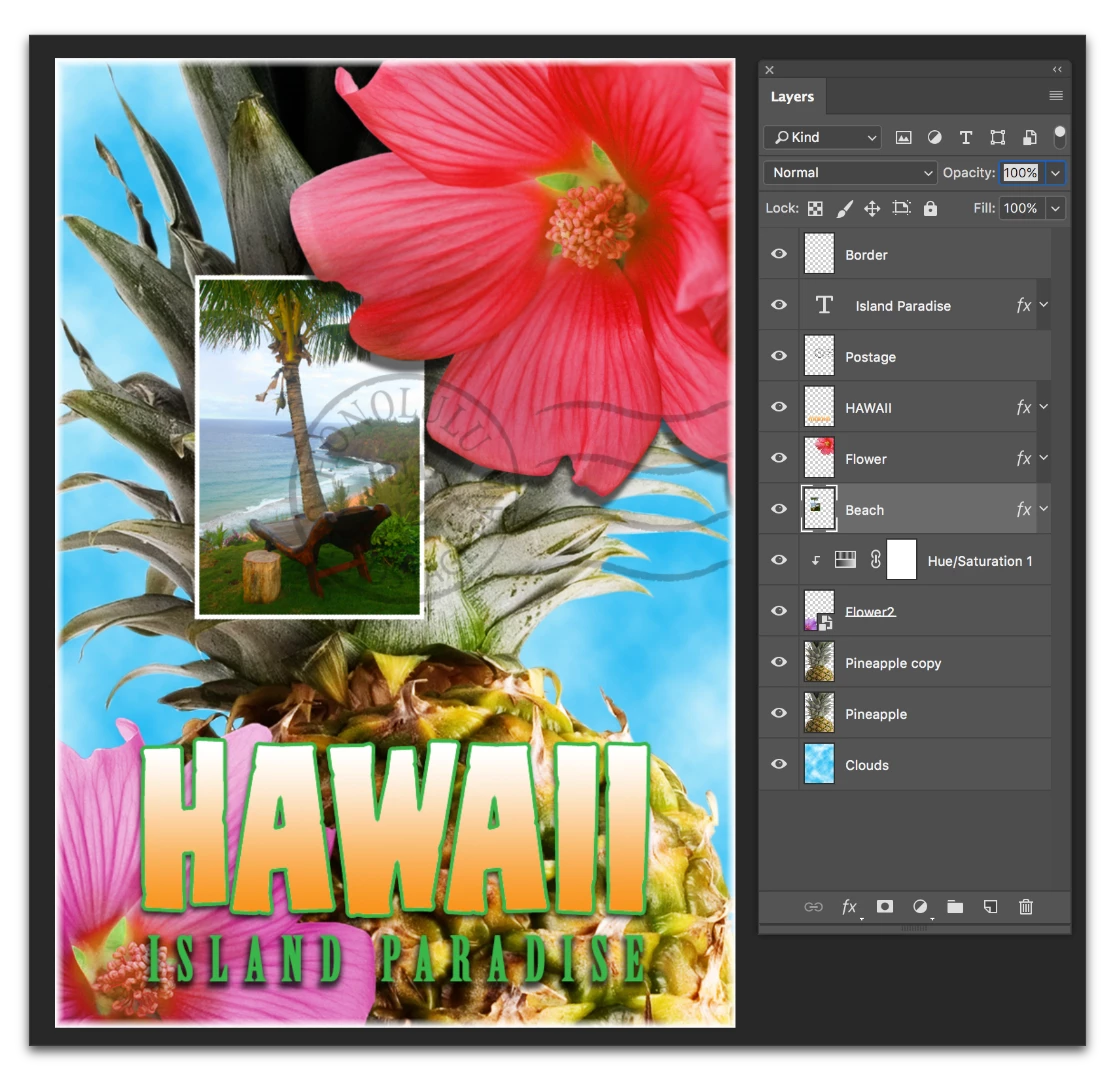
Task: Expand HAWAII layer effects chevron
Action: 1044,407
